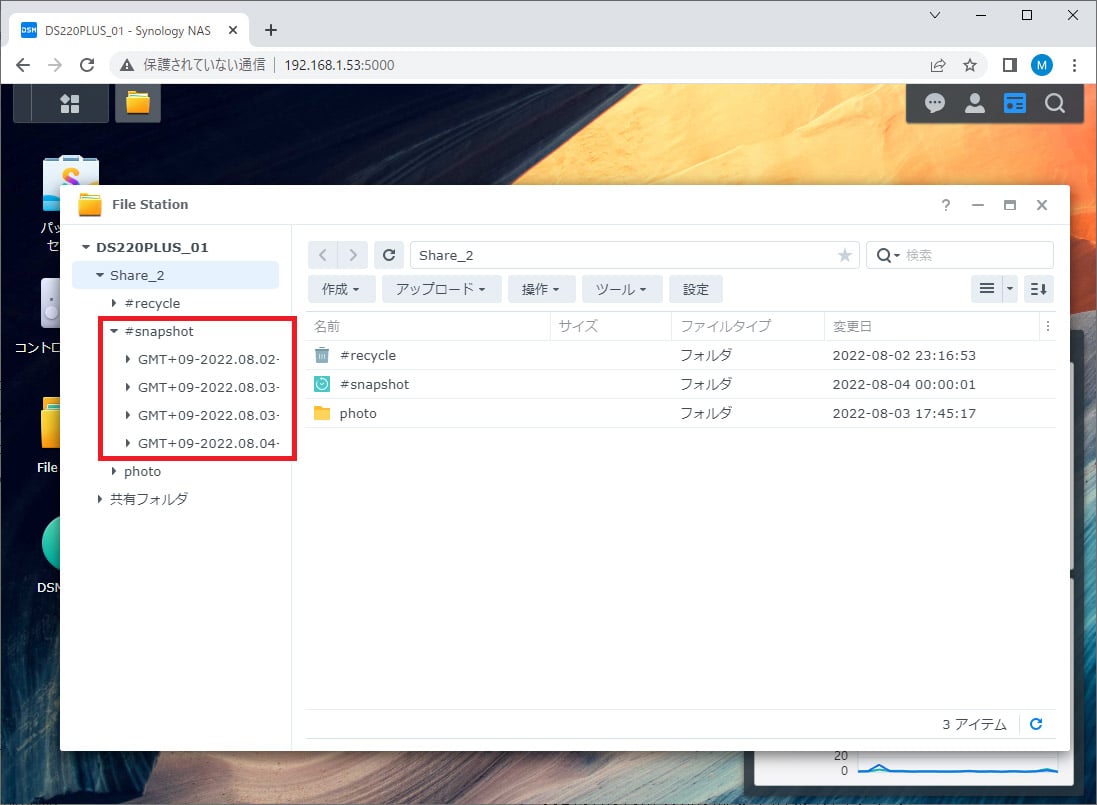Bookmark this page with browser star
1097x805 pixels.
coord(970,65)
